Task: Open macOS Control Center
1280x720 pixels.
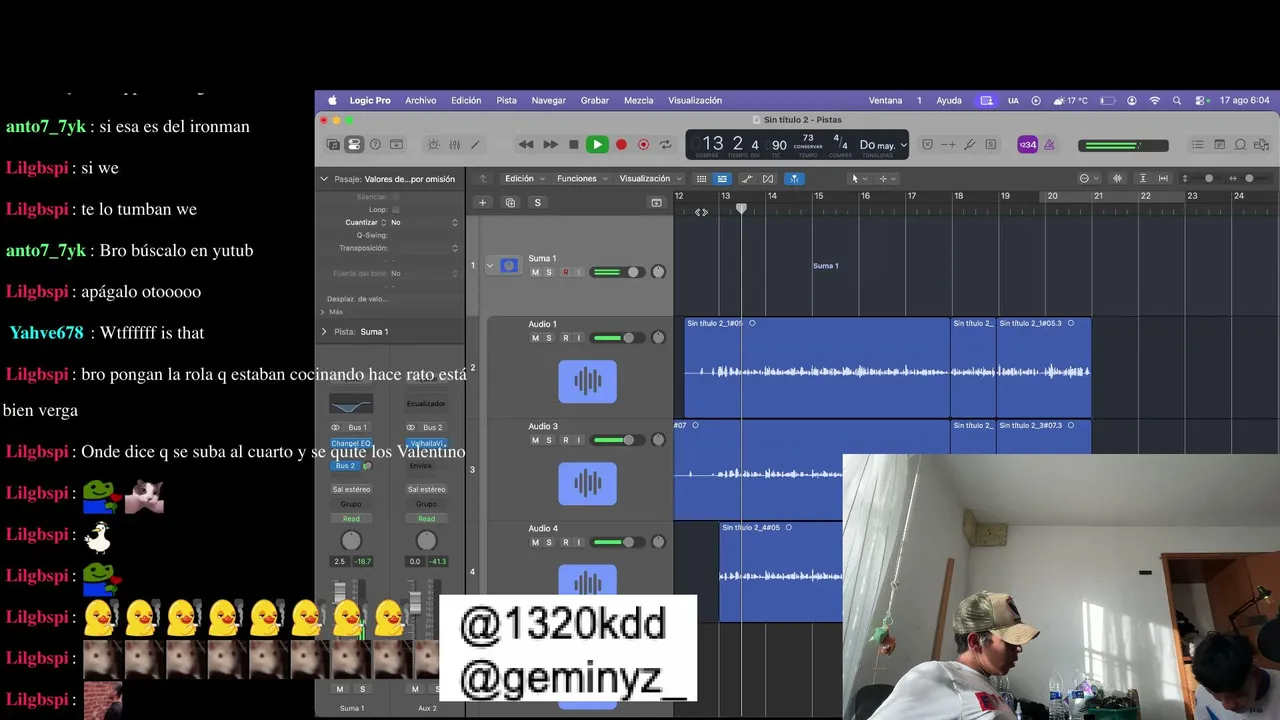Action: pyautogui.click(x=1198, y=101)
